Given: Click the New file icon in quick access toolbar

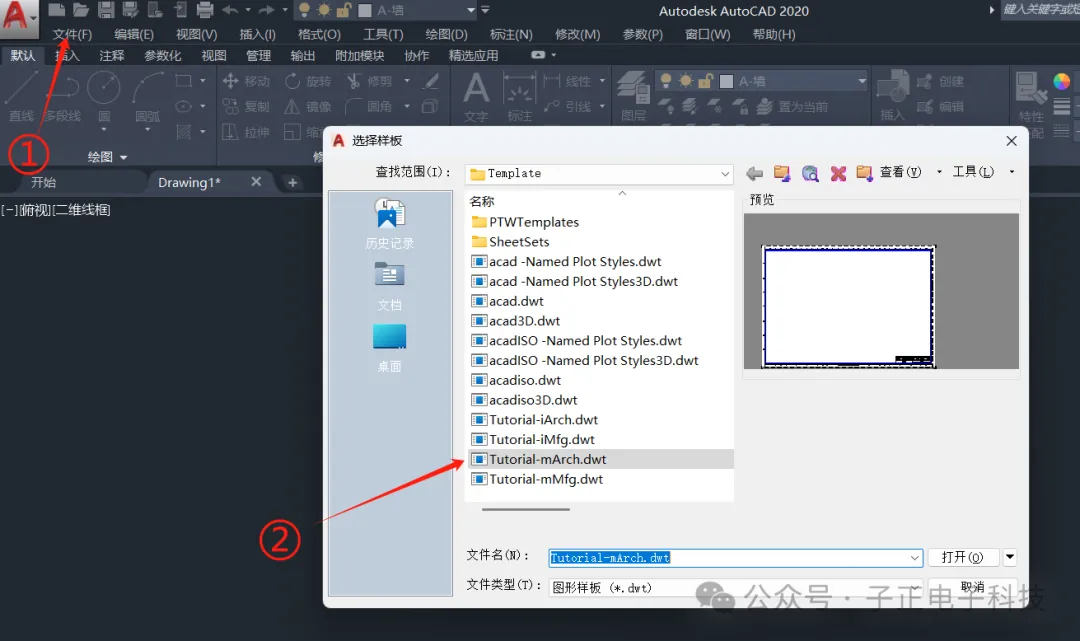Looking at the screenshot, I should coord(56,10).
